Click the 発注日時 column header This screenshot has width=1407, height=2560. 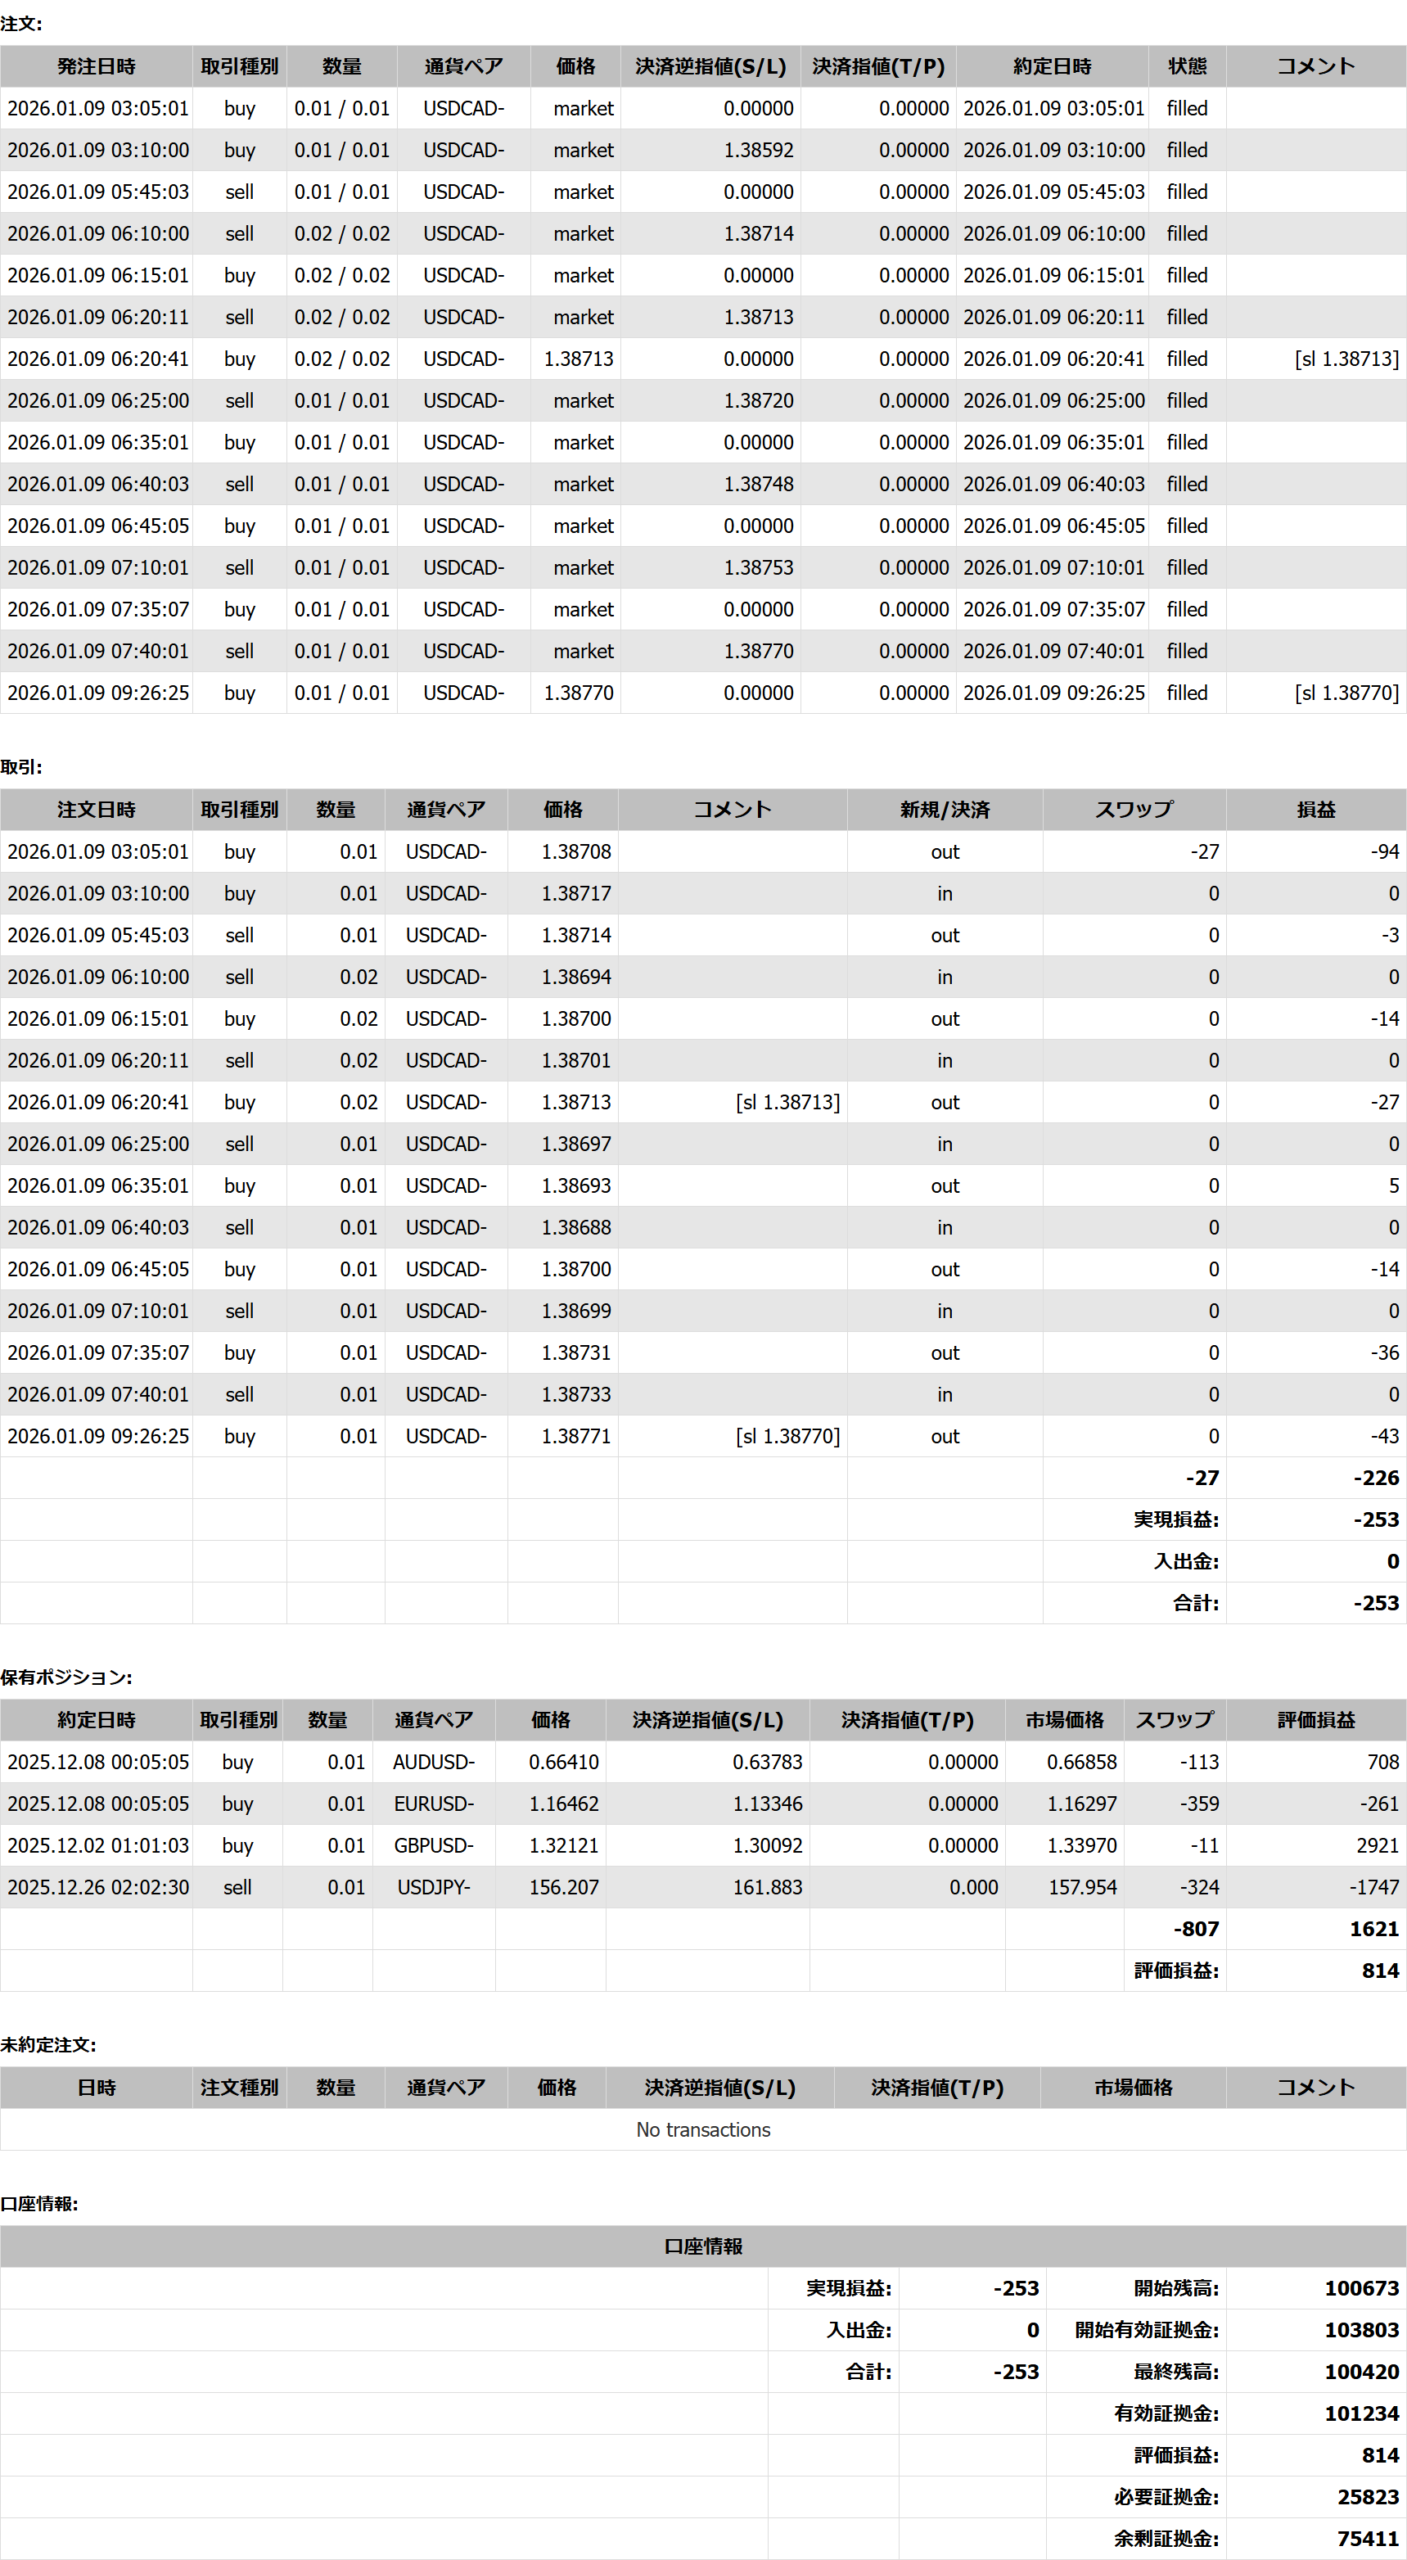pyautogui.click(x=96, y=66)
